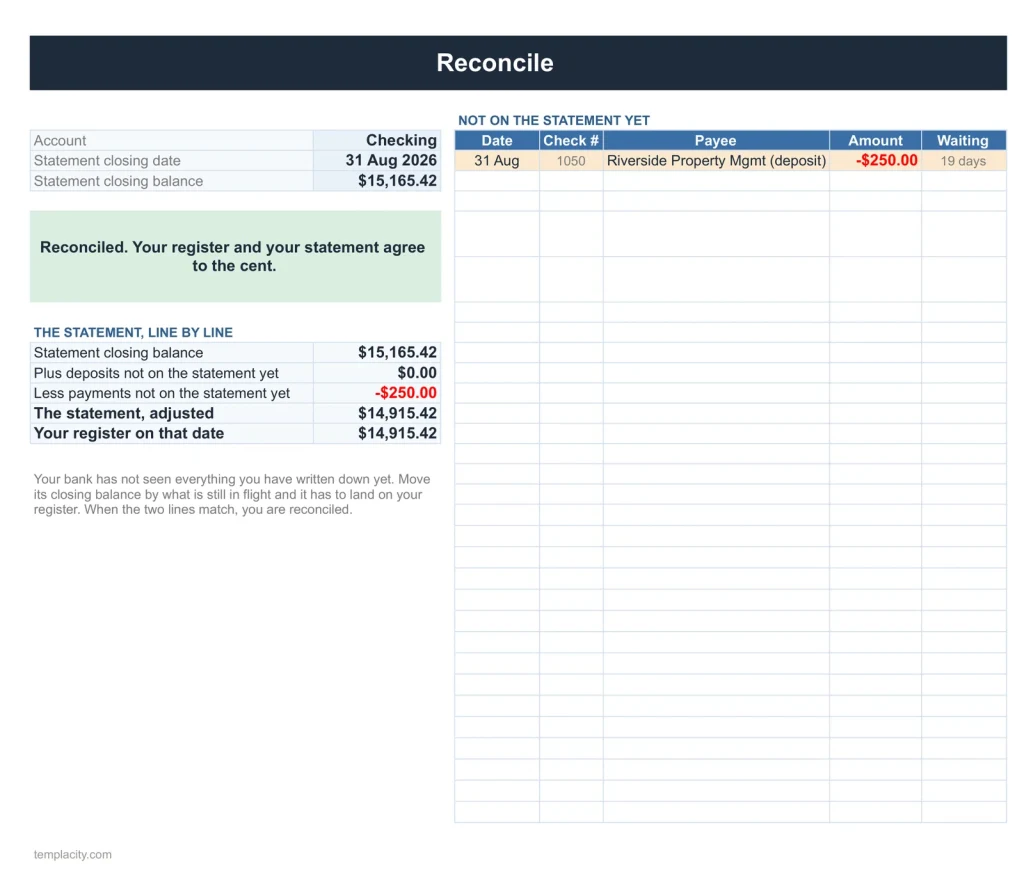Viewport: 1024px width, 882px height.
Task: Select the register $14,915.42 value
Action: click(377, 433)
